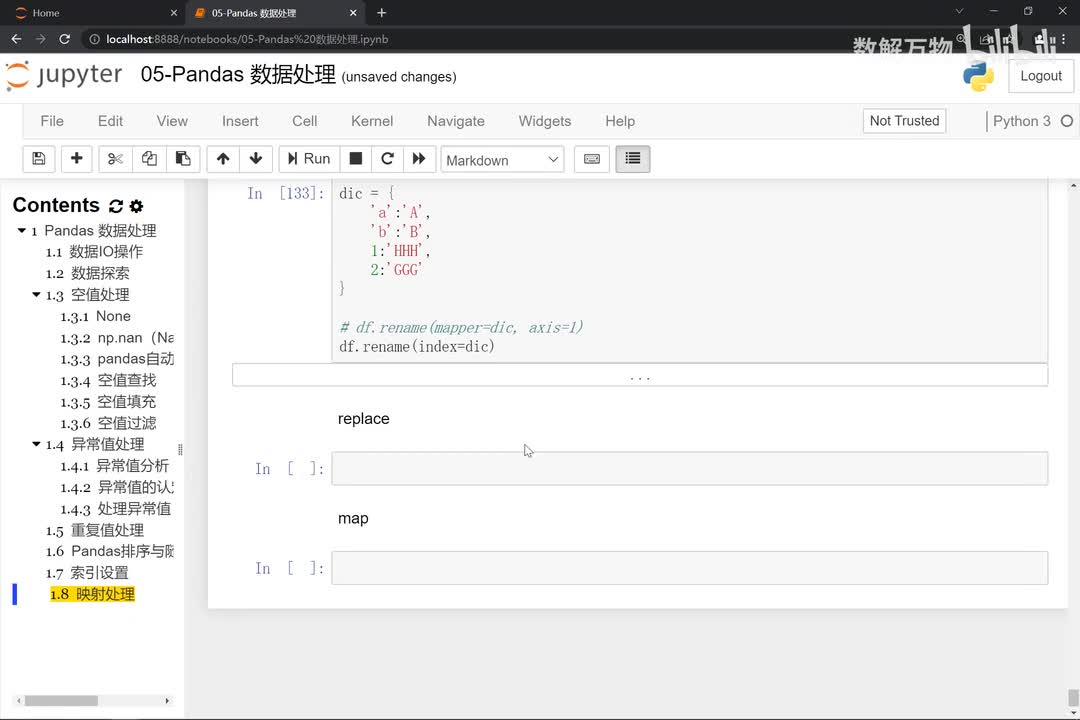Copy selected cells icon in toolbar
The height and width of the screenshot is (720, 1080).
pos(149,159)
